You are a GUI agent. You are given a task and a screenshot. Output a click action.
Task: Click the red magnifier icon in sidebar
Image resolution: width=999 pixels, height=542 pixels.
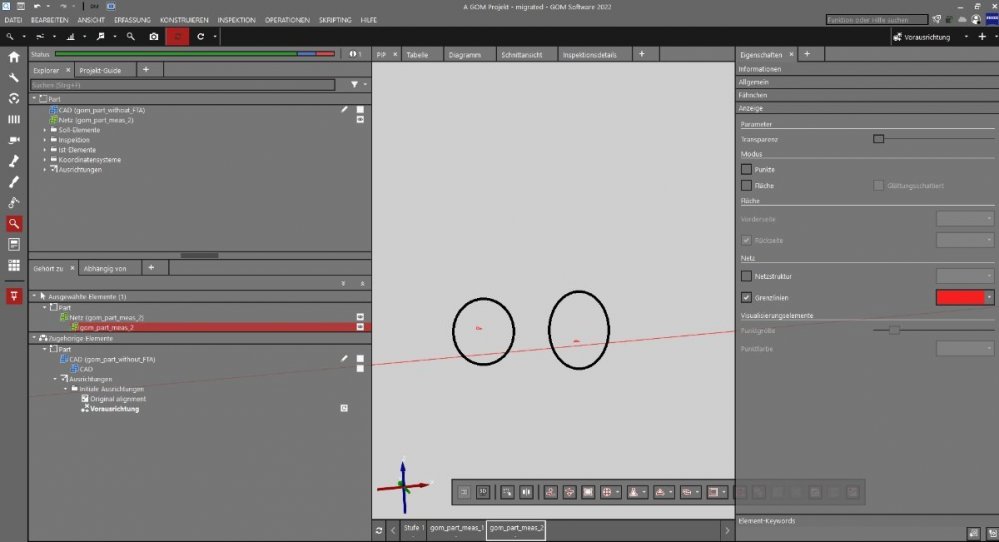[14, 224]
